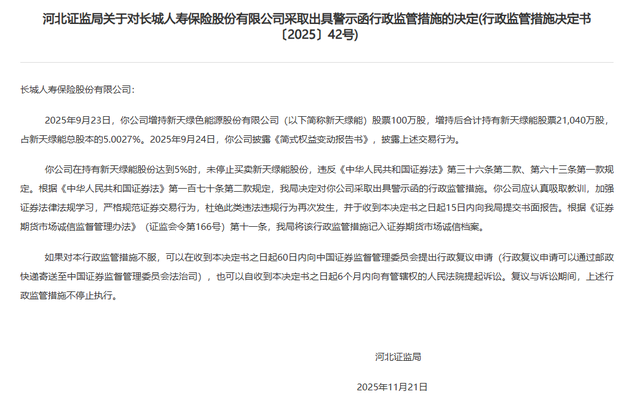640x402 pixels.
Task: Click the percentage 5.0027% in the text
Action: pyautogui.click(x=122, y=139)
